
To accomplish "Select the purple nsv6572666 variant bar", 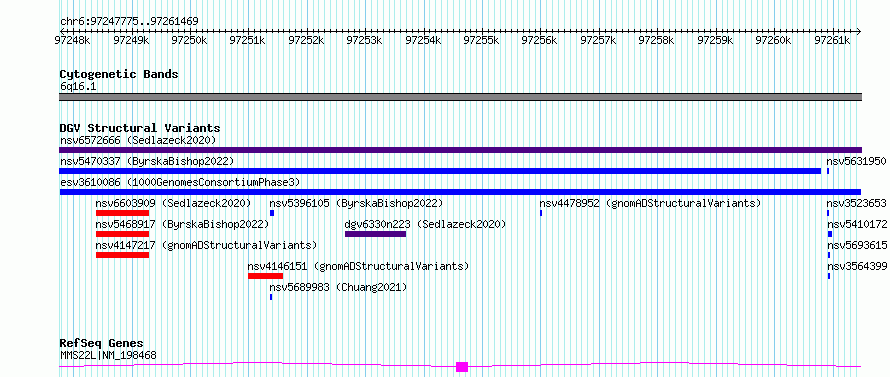I will pos(460,150).
